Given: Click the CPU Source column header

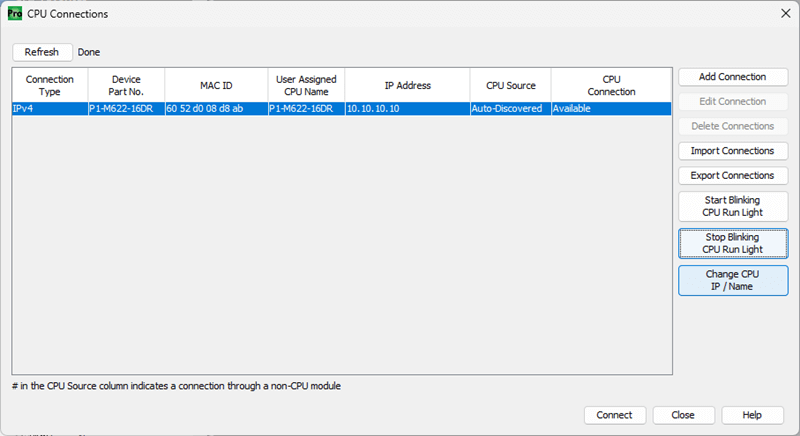Looking at the screenshot, I should (x=510, y=86).
